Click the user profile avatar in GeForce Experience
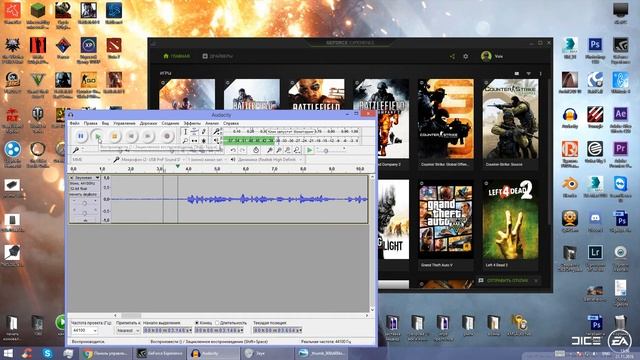 coord(486,56)
